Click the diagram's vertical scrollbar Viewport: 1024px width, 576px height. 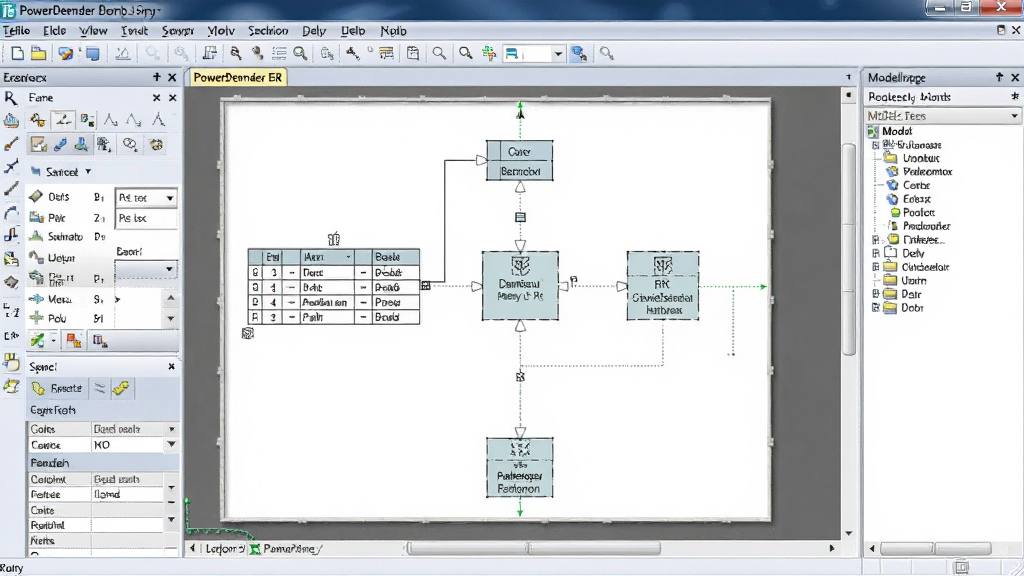coord(849,249)
